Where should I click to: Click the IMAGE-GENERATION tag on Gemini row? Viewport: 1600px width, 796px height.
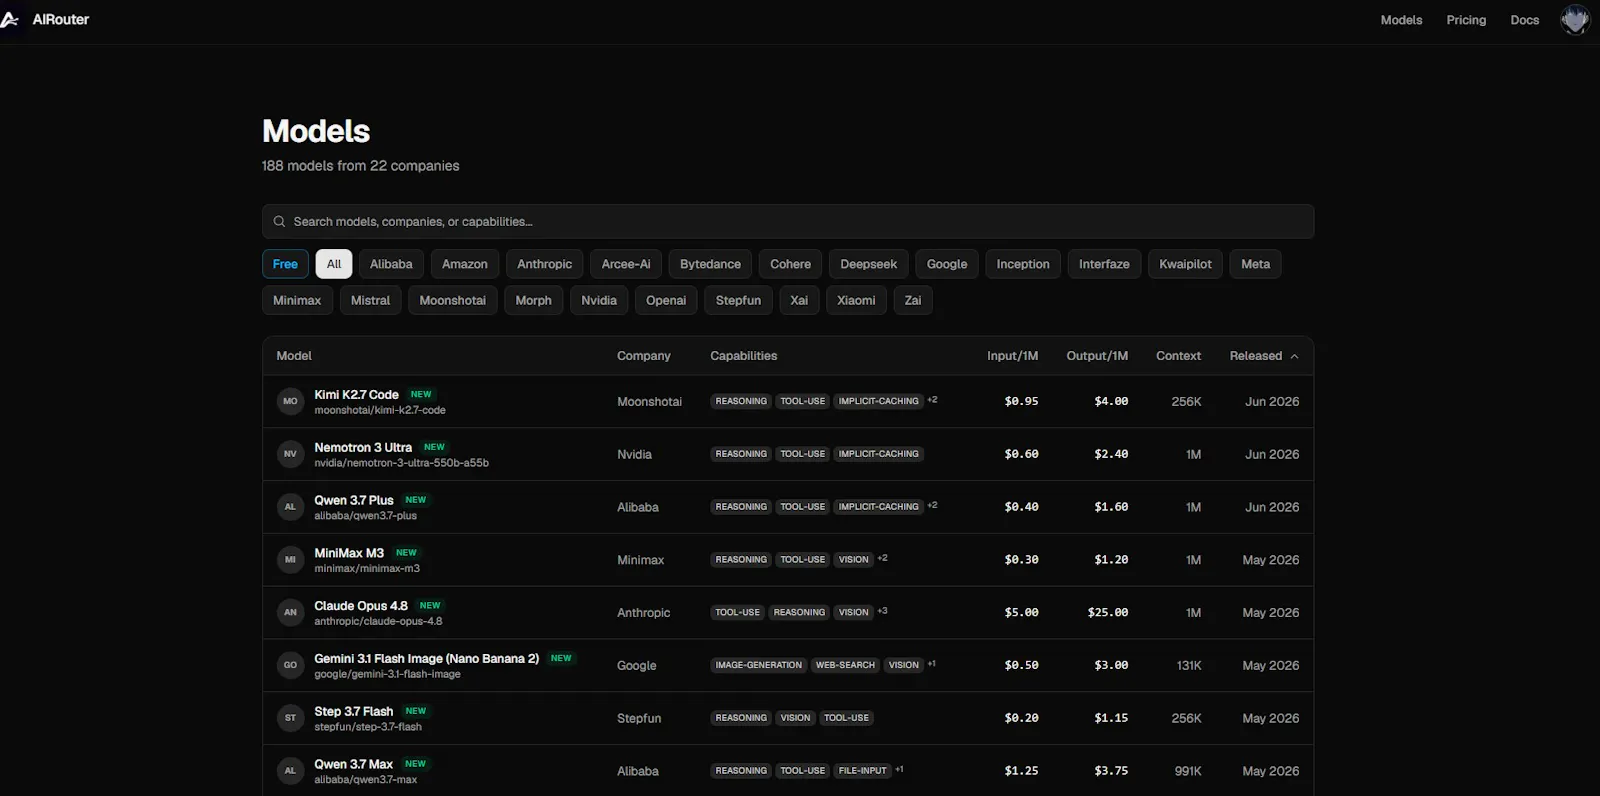(x=758, y=665)
